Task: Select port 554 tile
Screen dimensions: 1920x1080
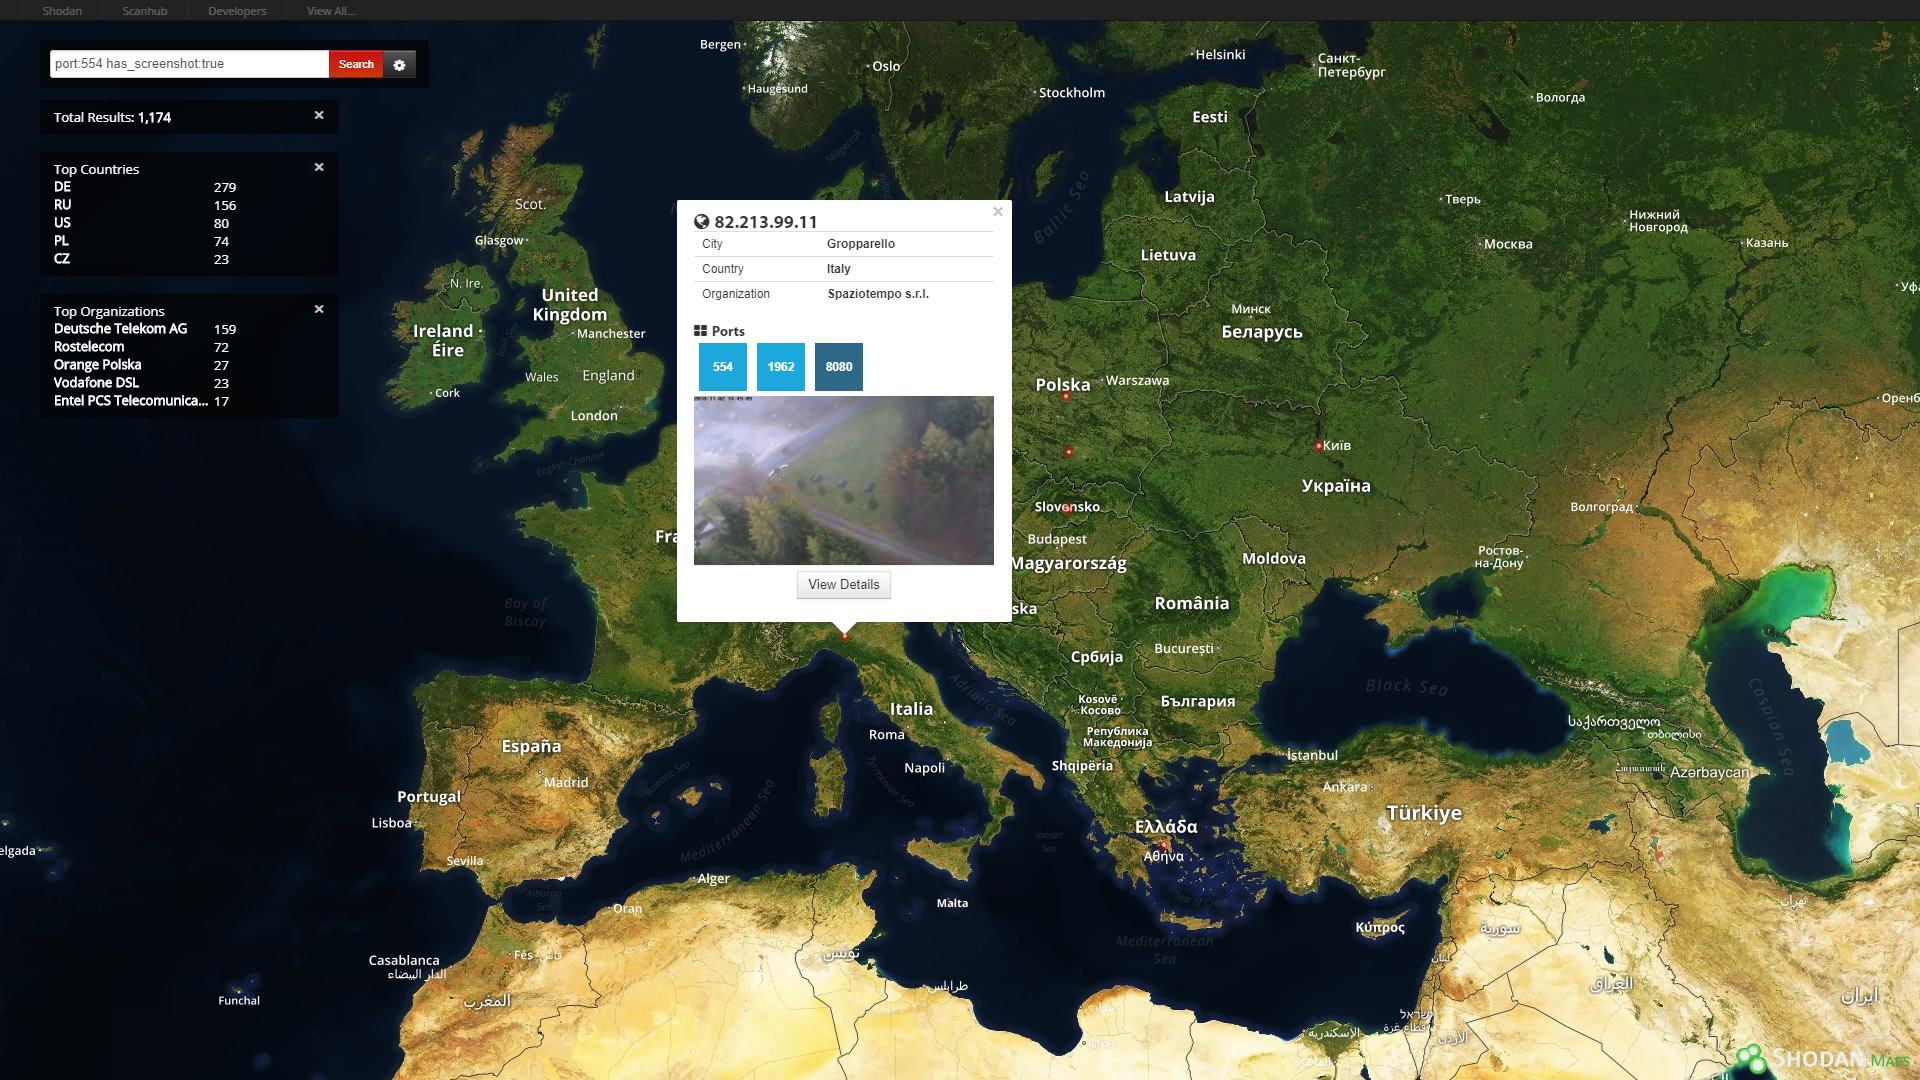Action: click(x=723, y=367)
